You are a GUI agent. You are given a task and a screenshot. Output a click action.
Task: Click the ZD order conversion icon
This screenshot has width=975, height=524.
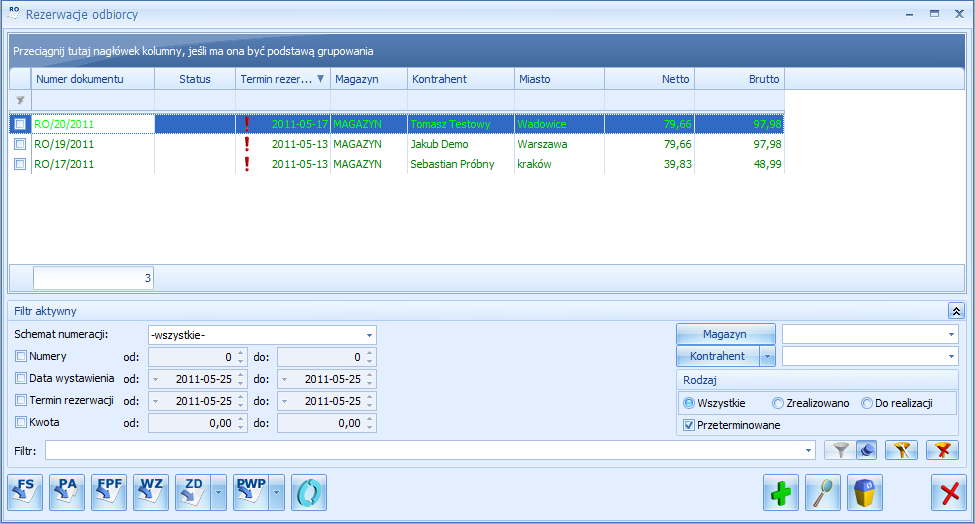coord(193,492)
